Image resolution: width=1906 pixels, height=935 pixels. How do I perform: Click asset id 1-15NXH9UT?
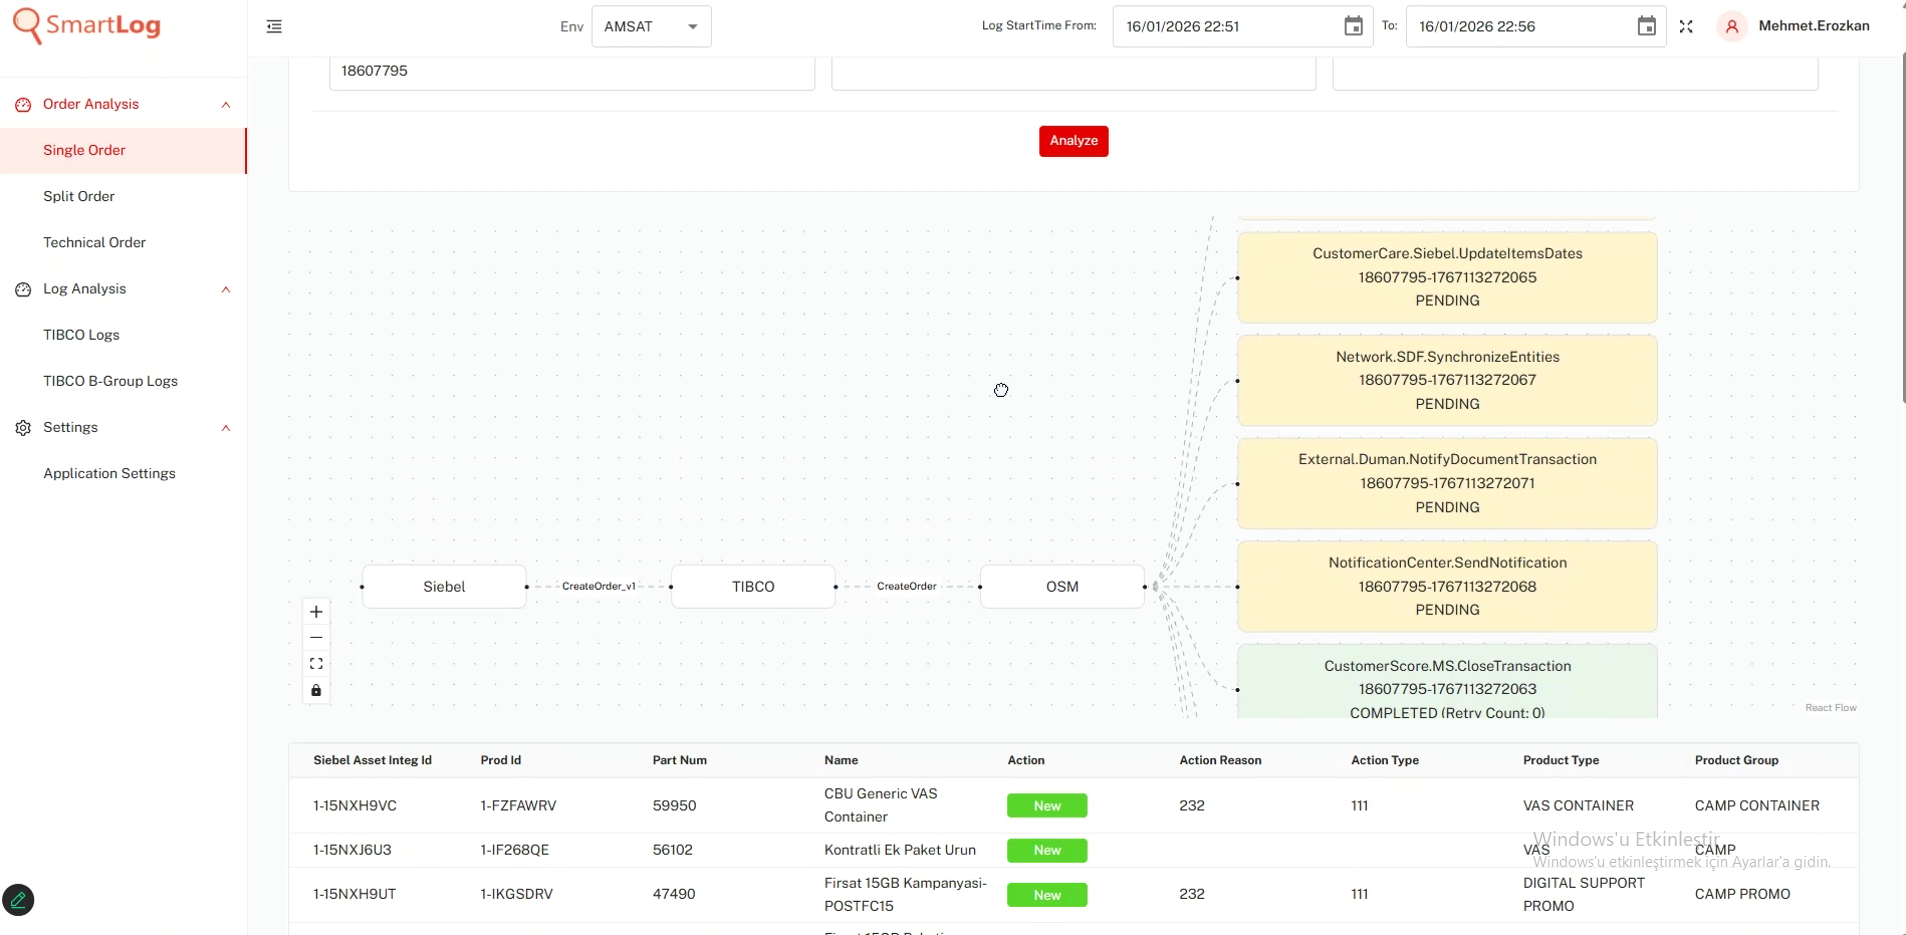point(355,895)
